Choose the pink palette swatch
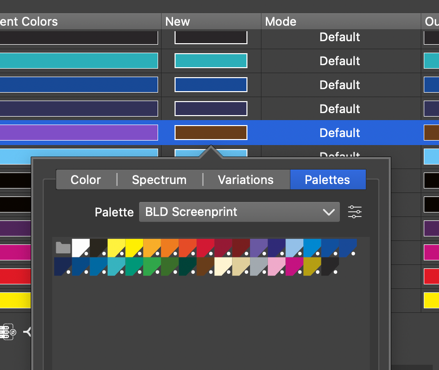Viewport: 439px width, 370px height. point(277,266)
